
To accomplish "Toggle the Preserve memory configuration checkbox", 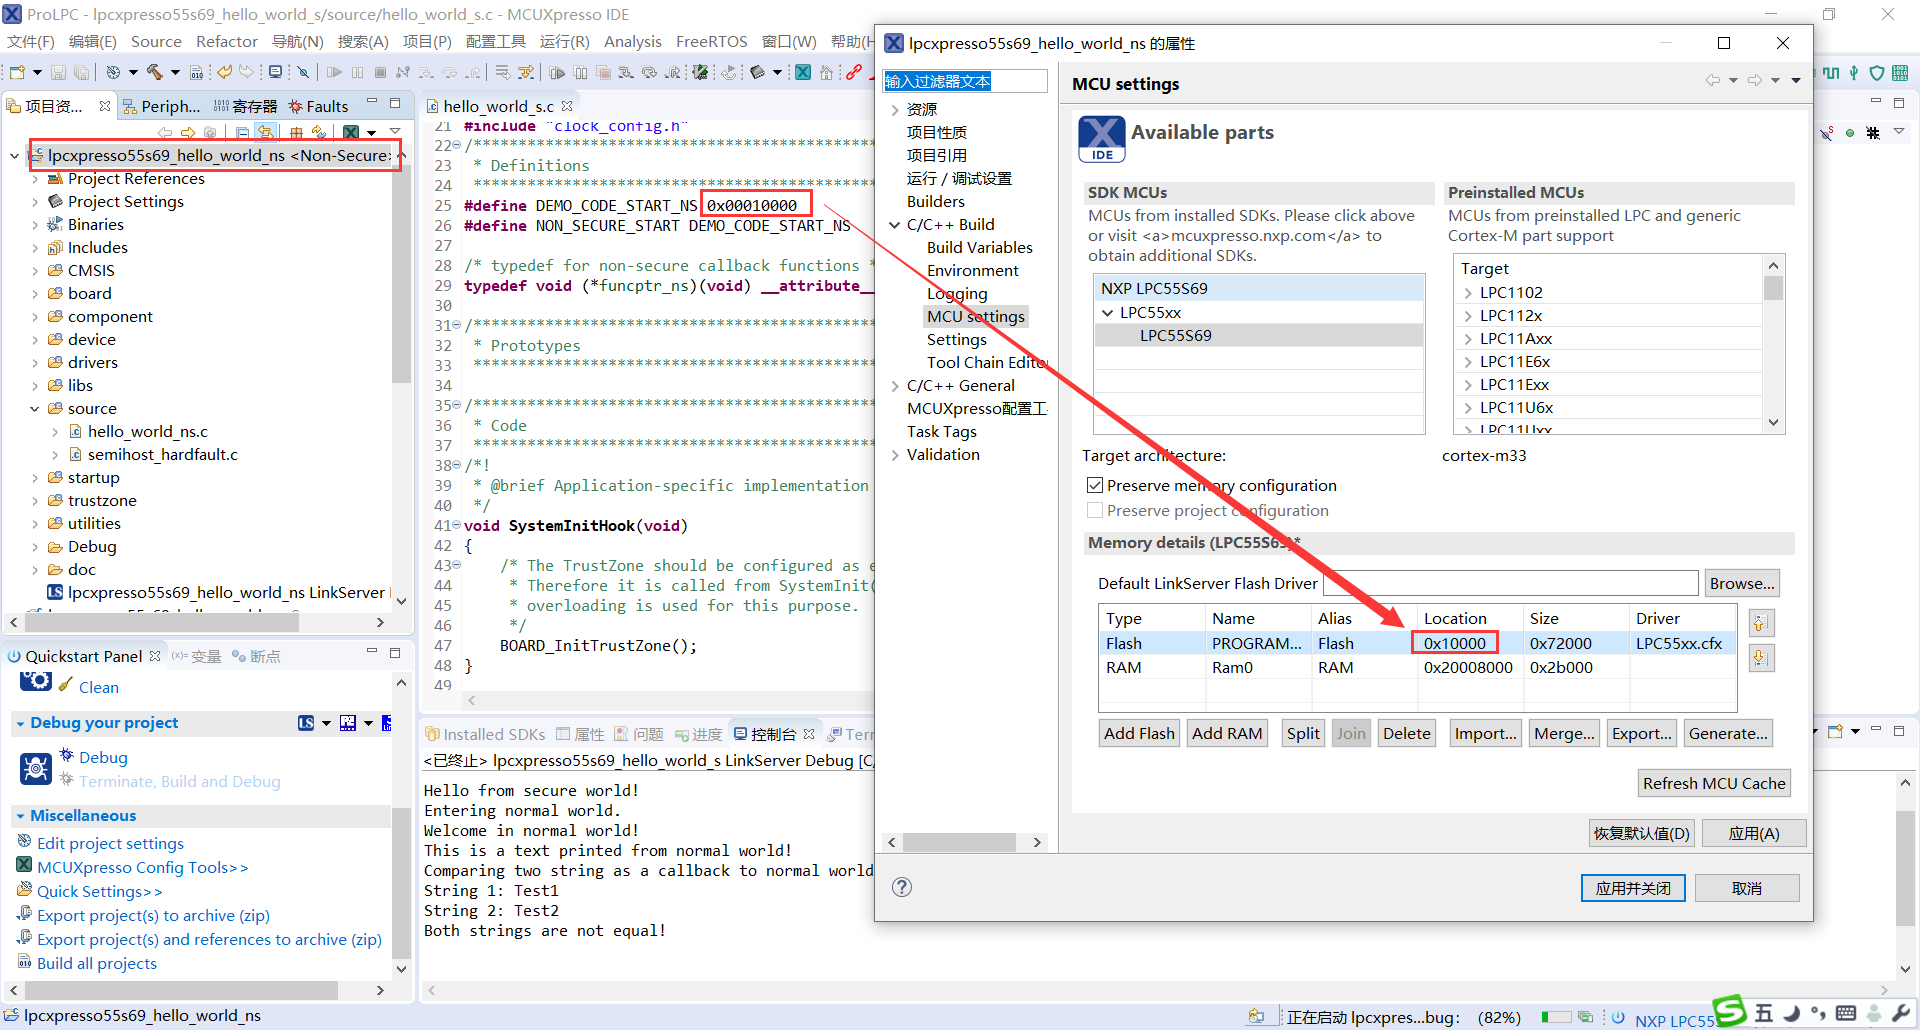I will (x=1095, y=485).
